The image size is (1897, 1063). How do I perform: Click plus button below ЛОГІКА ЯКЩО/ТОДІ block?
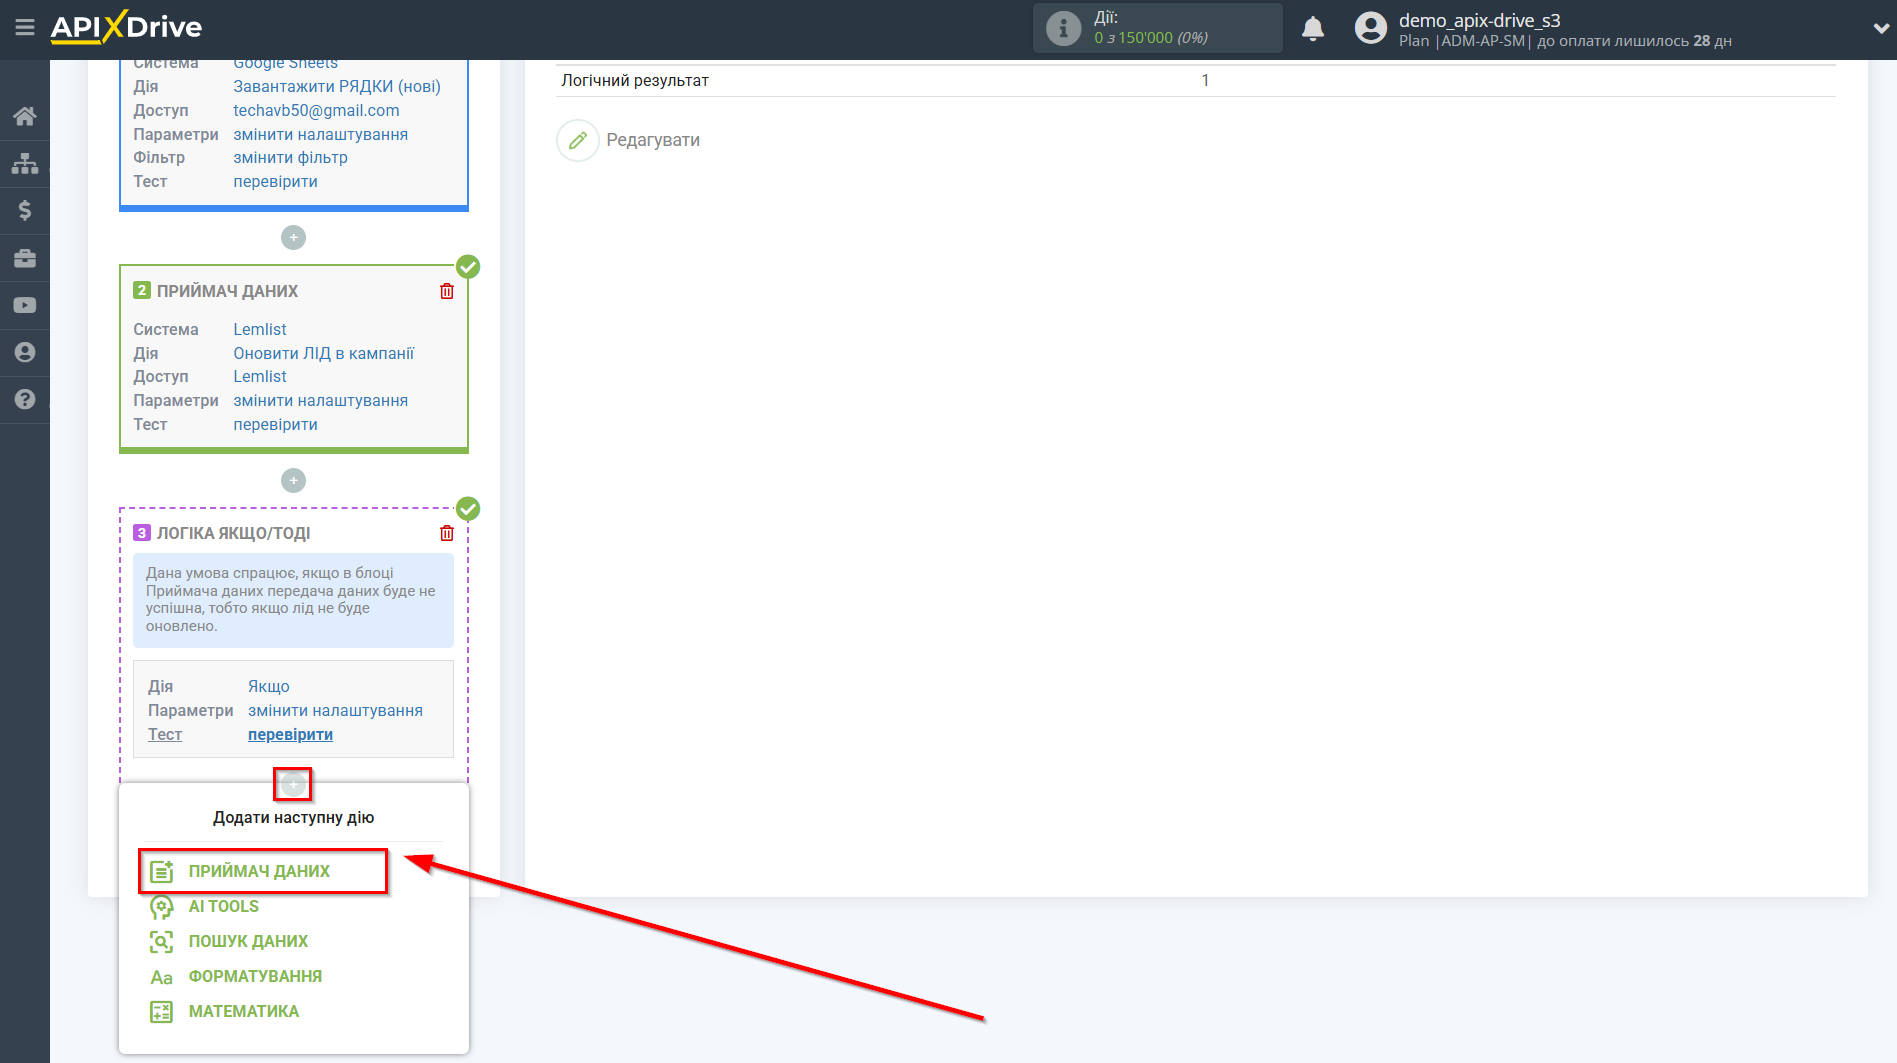pos(293,784)
